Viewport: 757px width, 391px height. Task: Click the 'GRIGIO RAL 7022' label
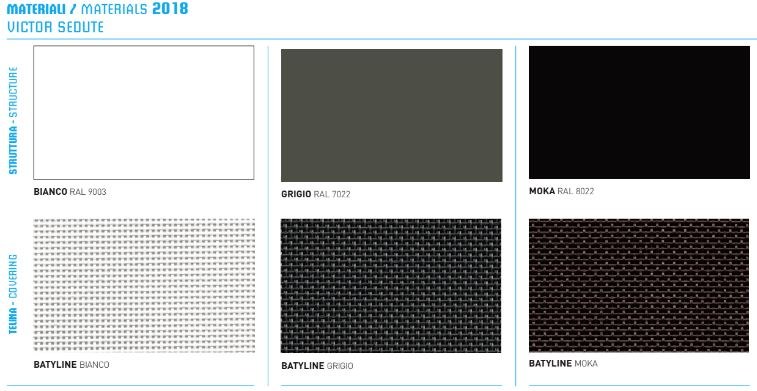click(316, 195)
